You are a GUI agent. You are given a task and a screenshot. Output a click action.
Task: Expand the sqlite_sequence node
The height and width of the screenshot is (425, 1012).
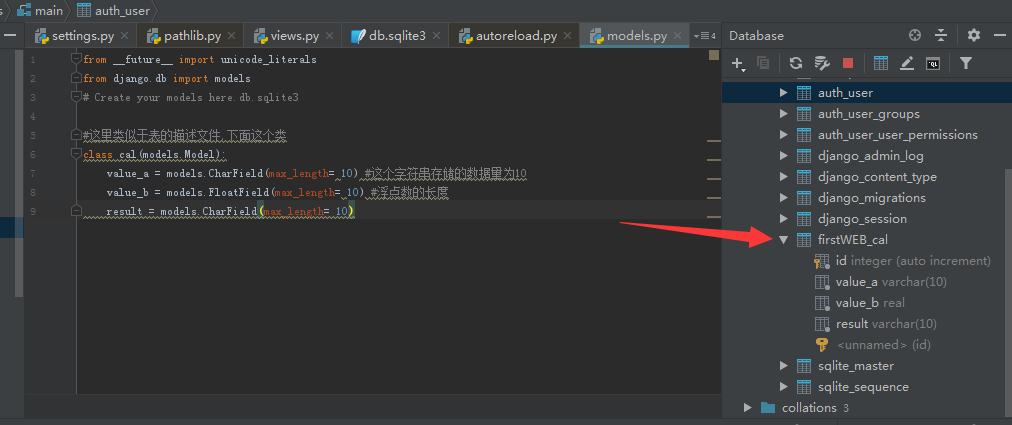tap(784, 387)
